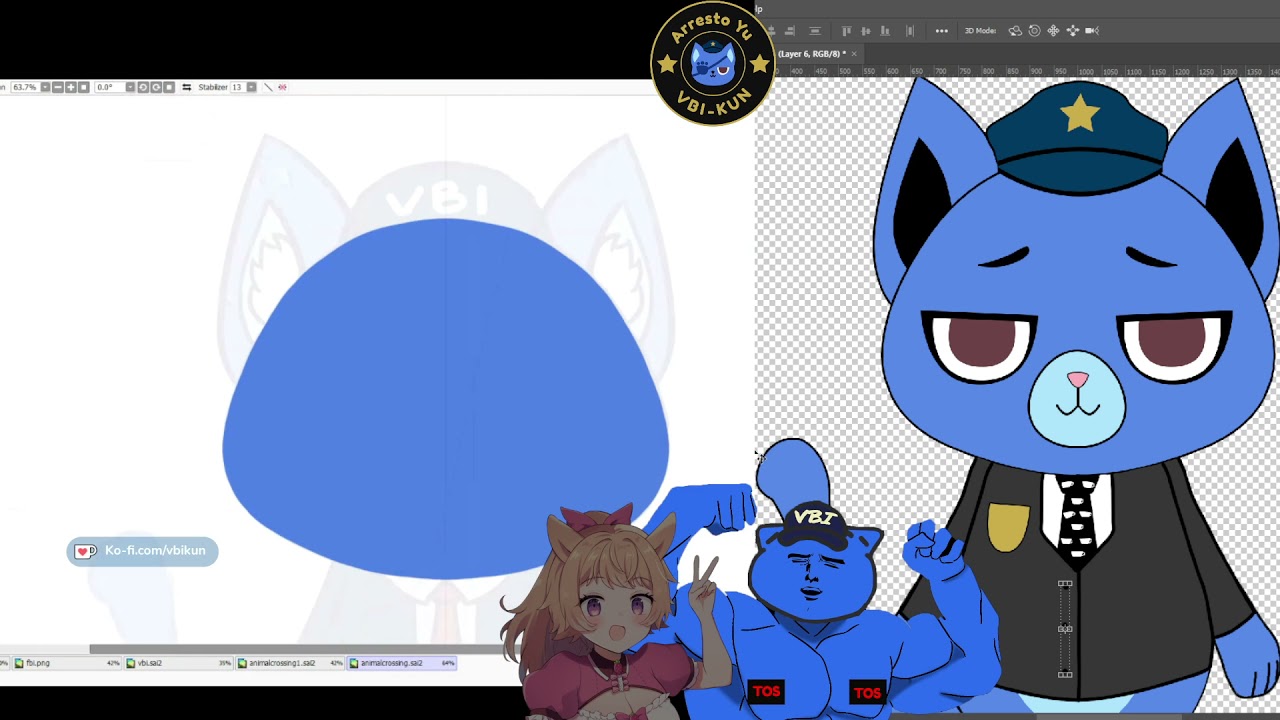Image resolution: width=1280 pixels, height=720 pixels.
Task: Select the 3D zoom camera icon
Action: [x=1092, y=31]
